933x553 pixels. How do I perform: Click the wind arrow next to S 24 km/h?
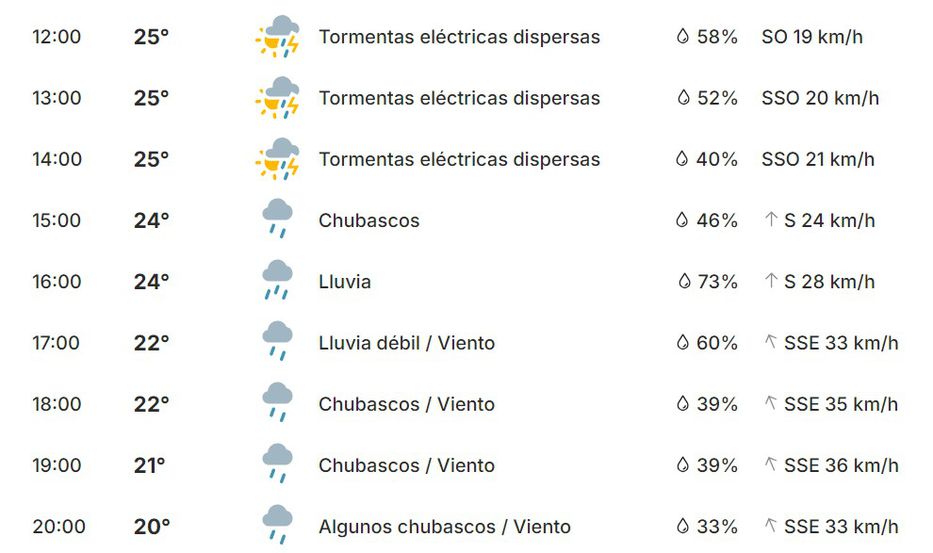[x=771, y=220]
